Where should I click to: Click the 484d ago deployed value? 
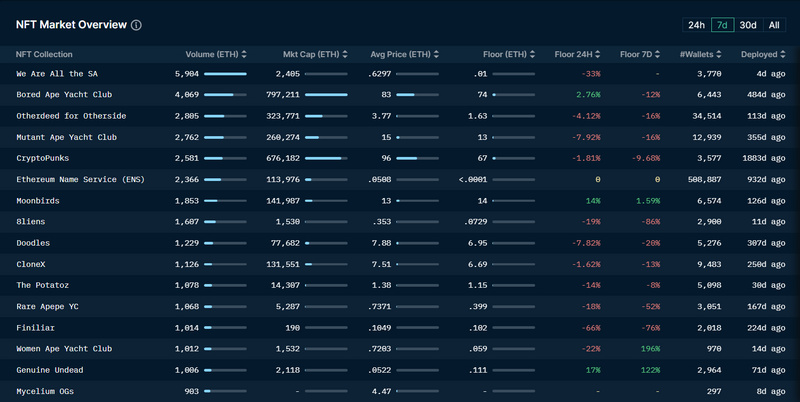pos(766,95)
